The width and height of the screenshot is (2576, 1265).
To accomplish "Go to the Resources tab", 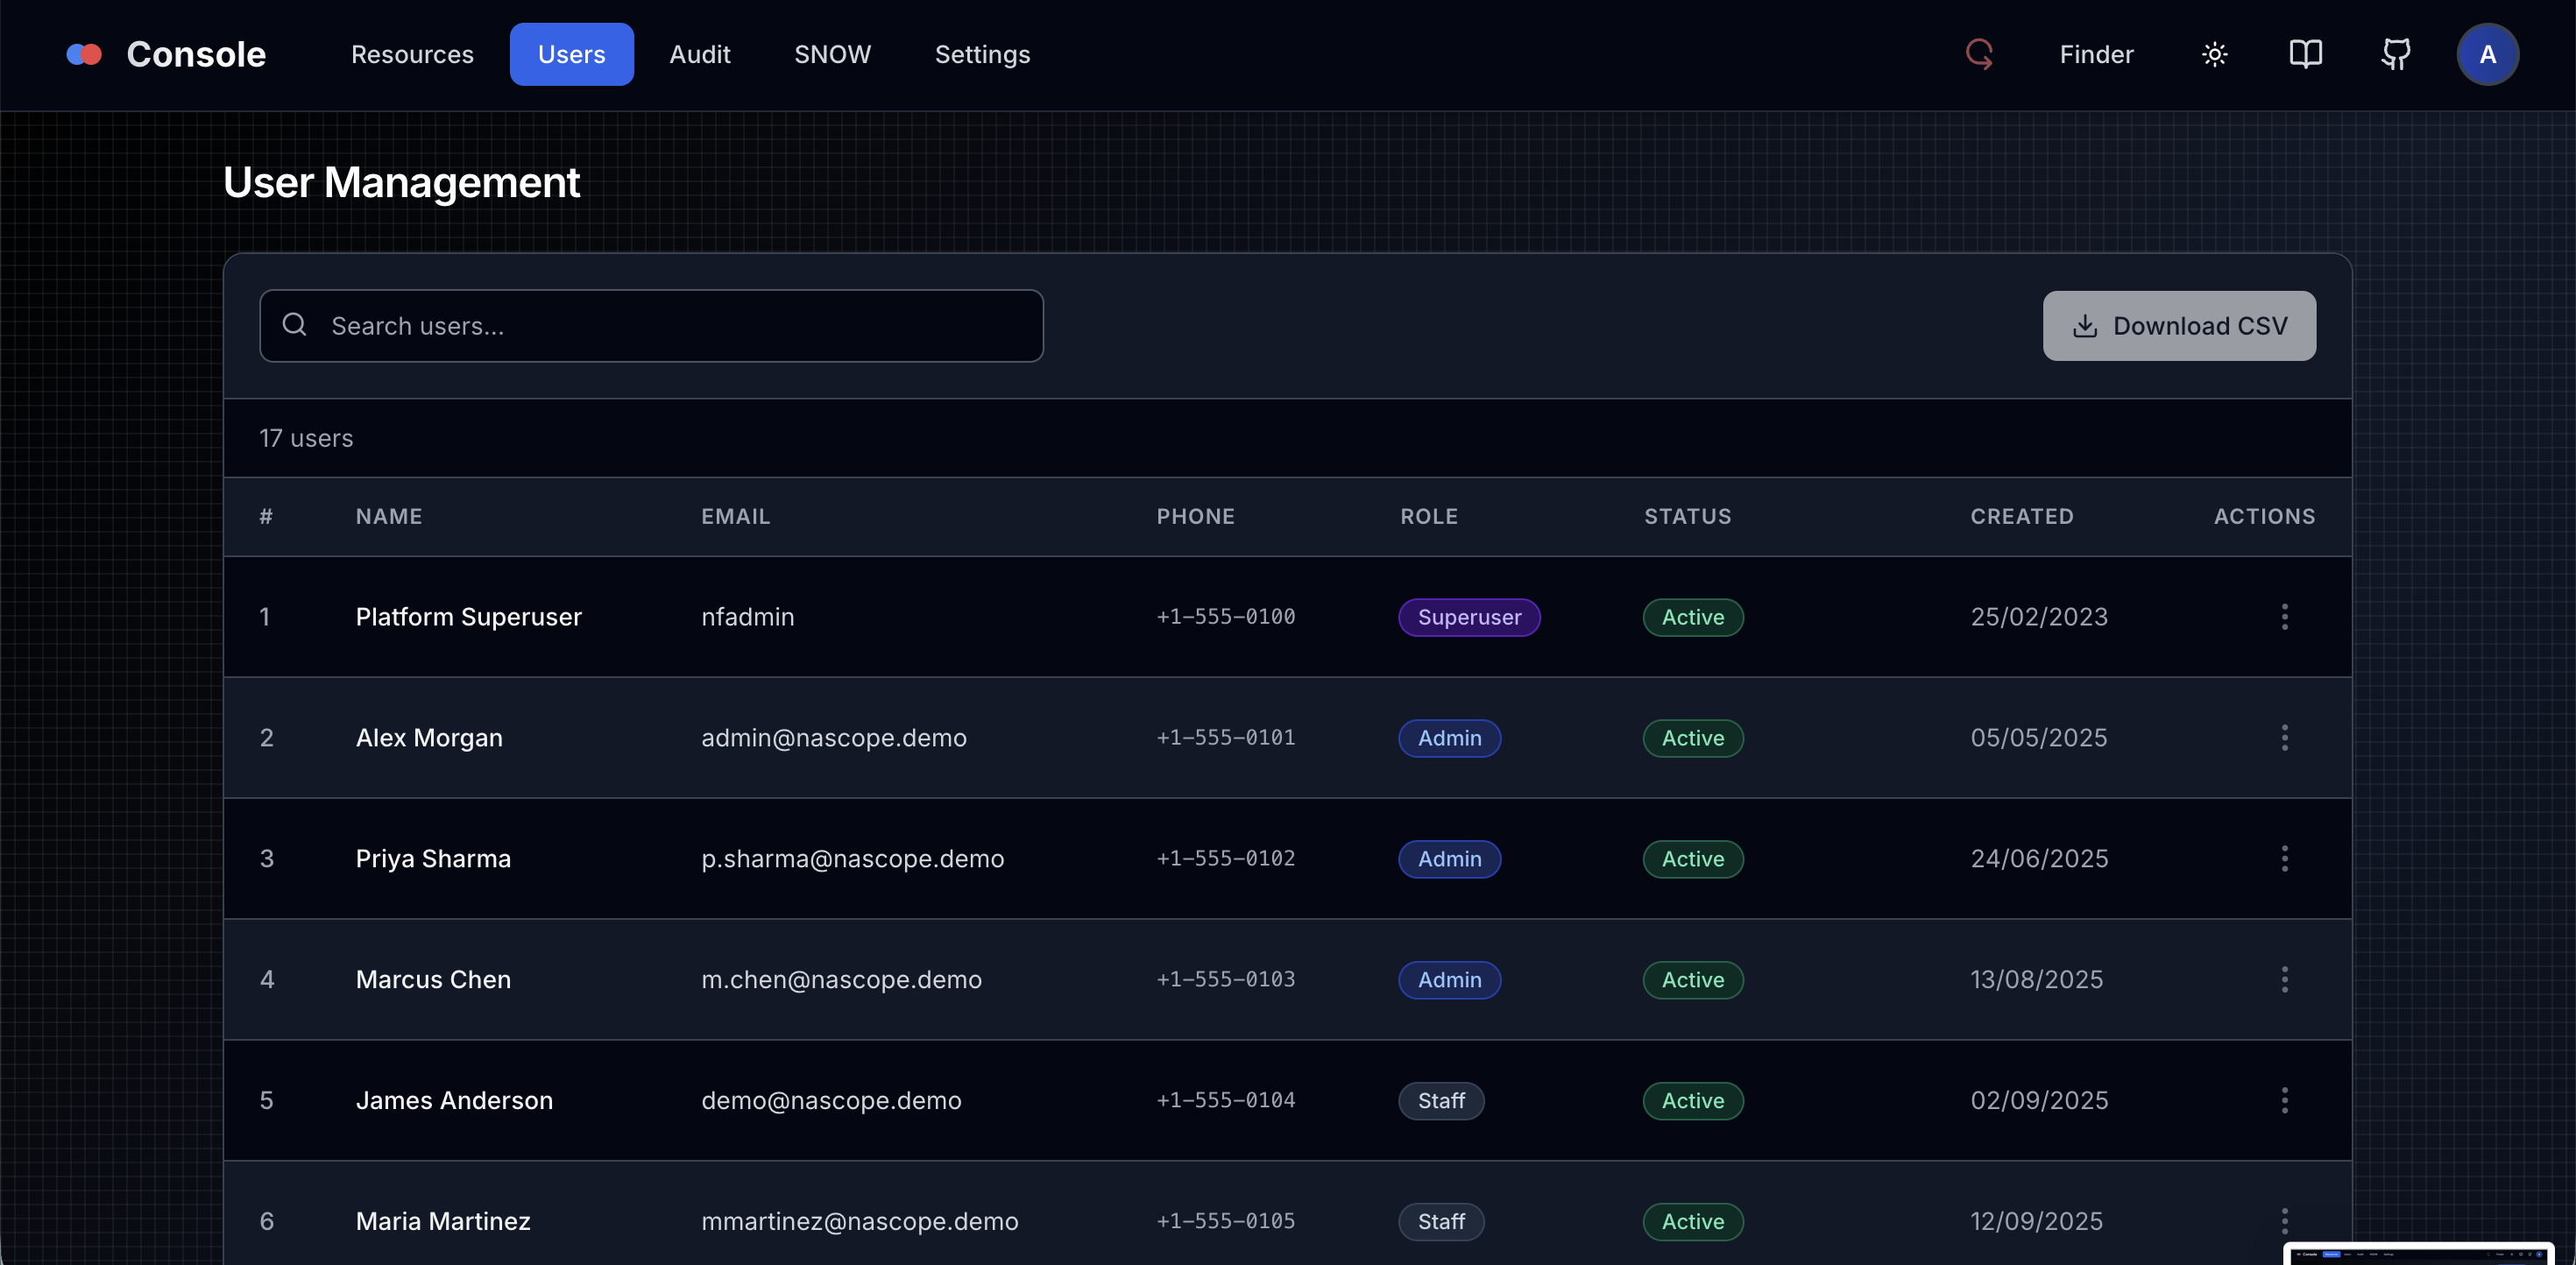I will (x=412, y=54).
